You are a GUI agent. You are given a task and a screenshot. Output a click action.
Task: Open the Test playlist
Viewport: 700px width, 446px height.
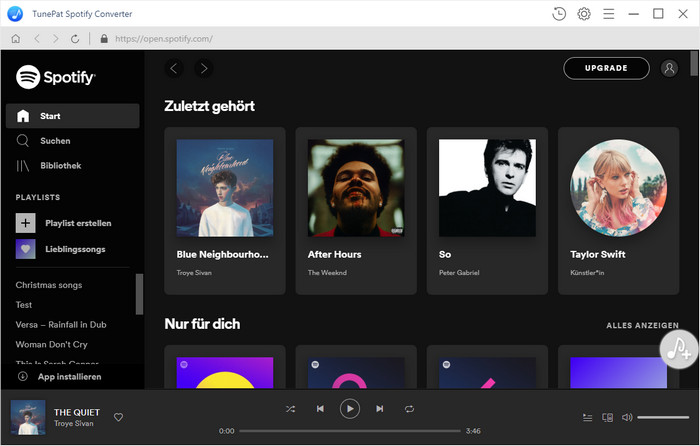pyautogui.click(x=24, y=304)
